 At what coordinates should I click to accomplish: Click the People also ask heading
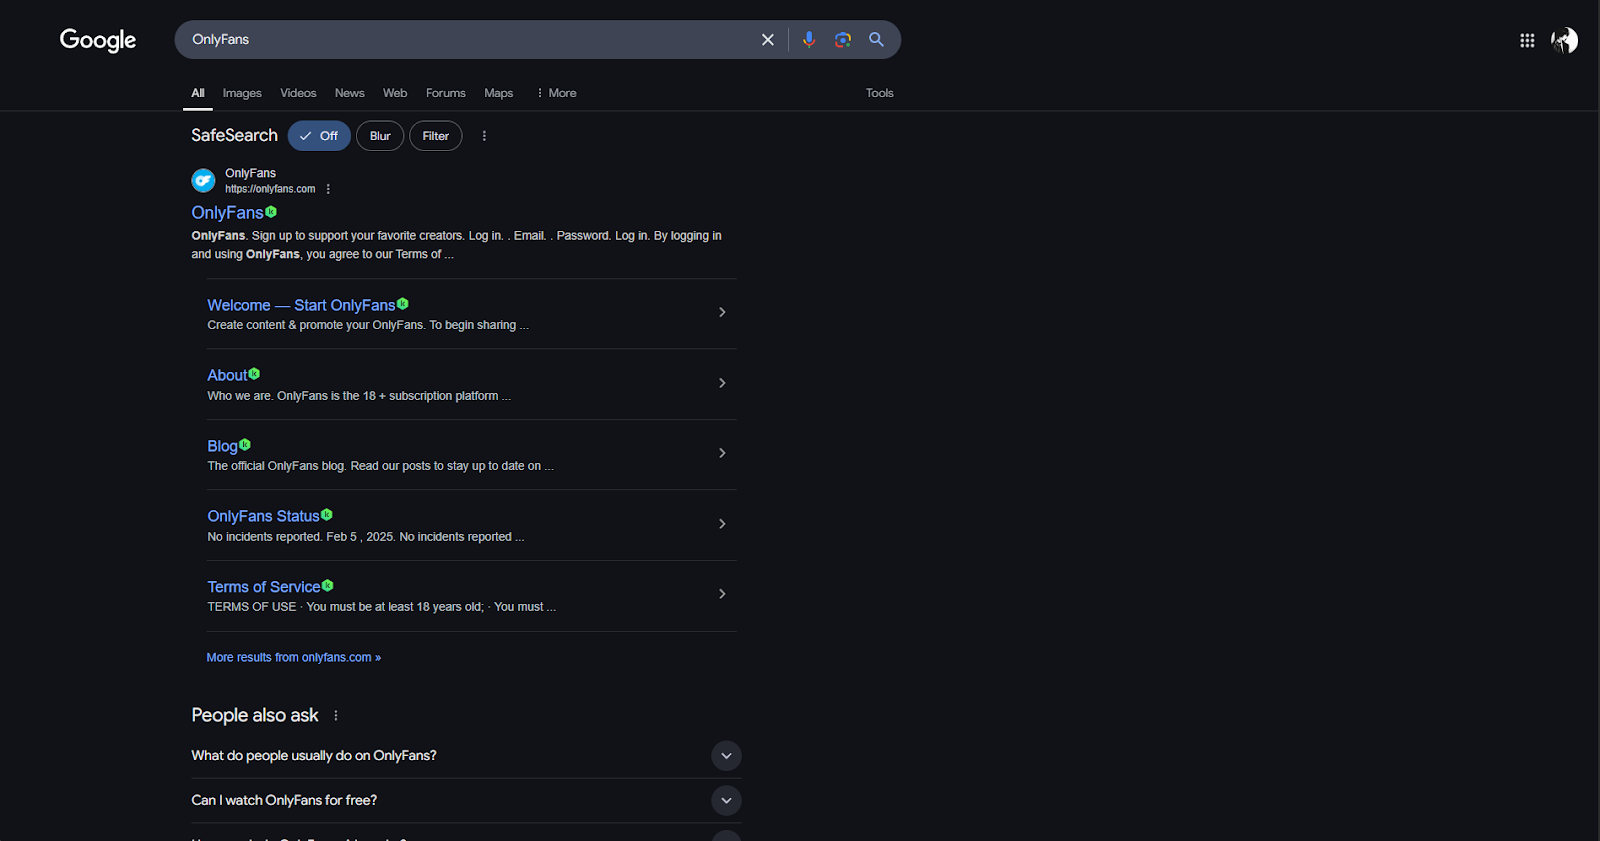255,716
